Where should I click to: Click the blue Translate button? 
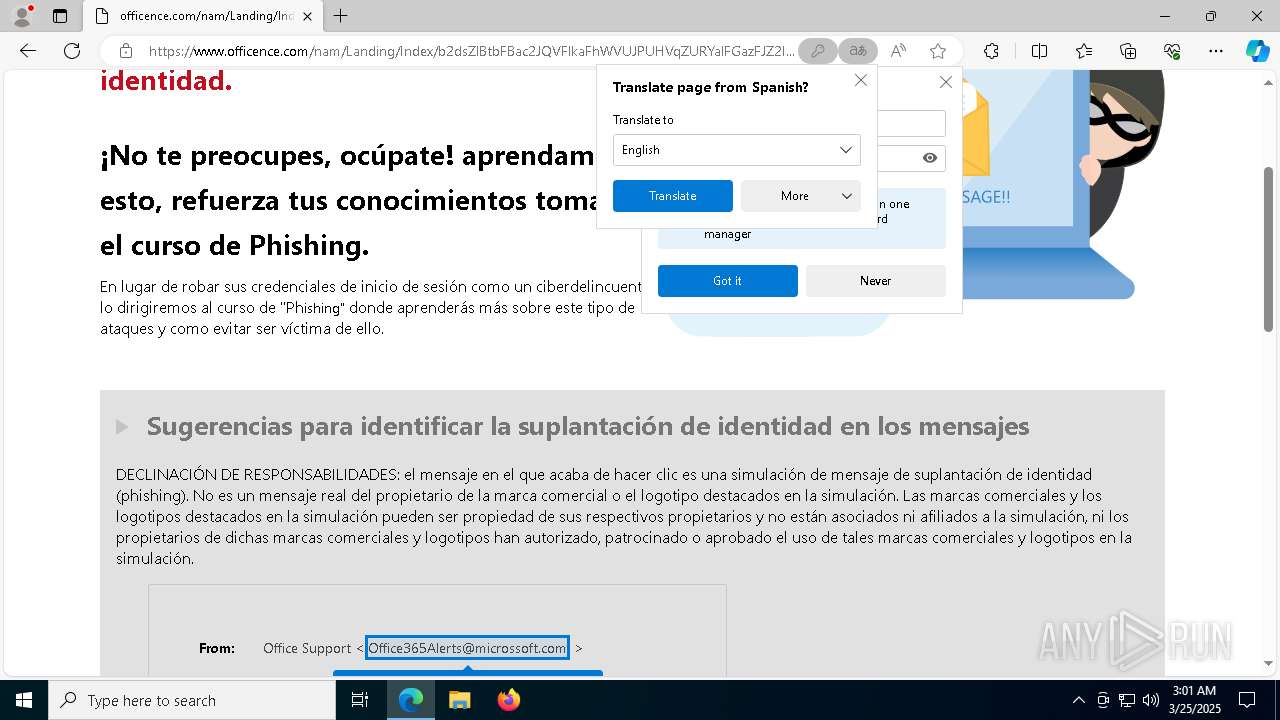[x=673, y=196]
